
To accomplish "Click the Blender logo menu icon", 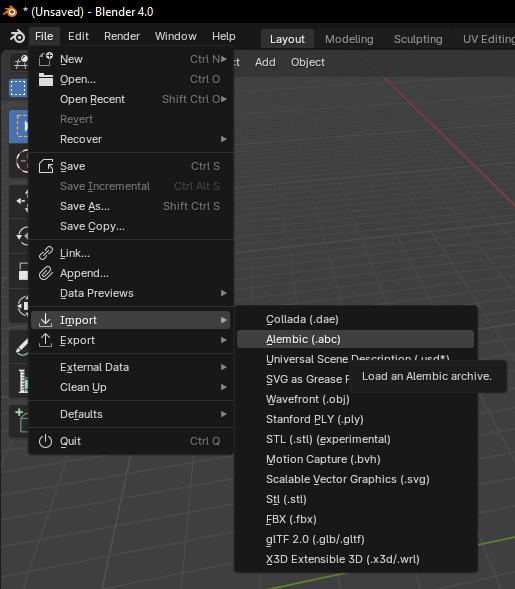I will [17, 36].
